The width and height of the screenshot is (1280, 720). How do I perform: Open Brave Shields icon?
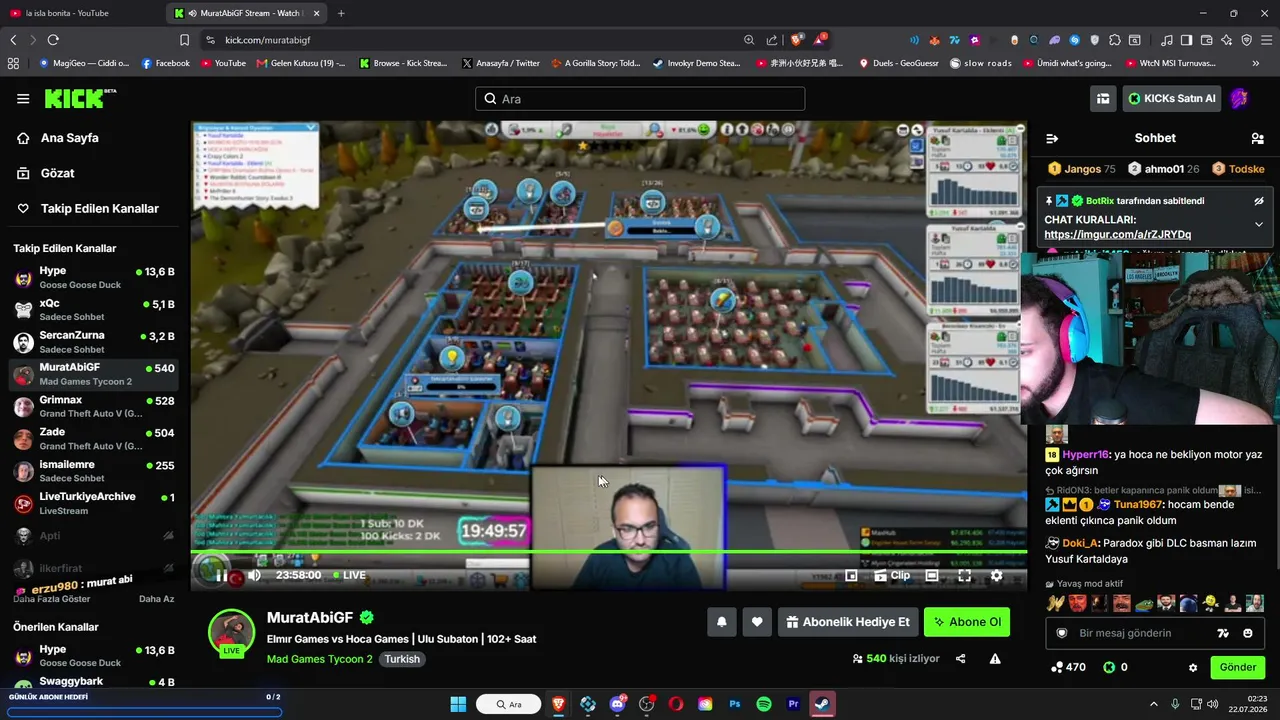coord(797,40)
